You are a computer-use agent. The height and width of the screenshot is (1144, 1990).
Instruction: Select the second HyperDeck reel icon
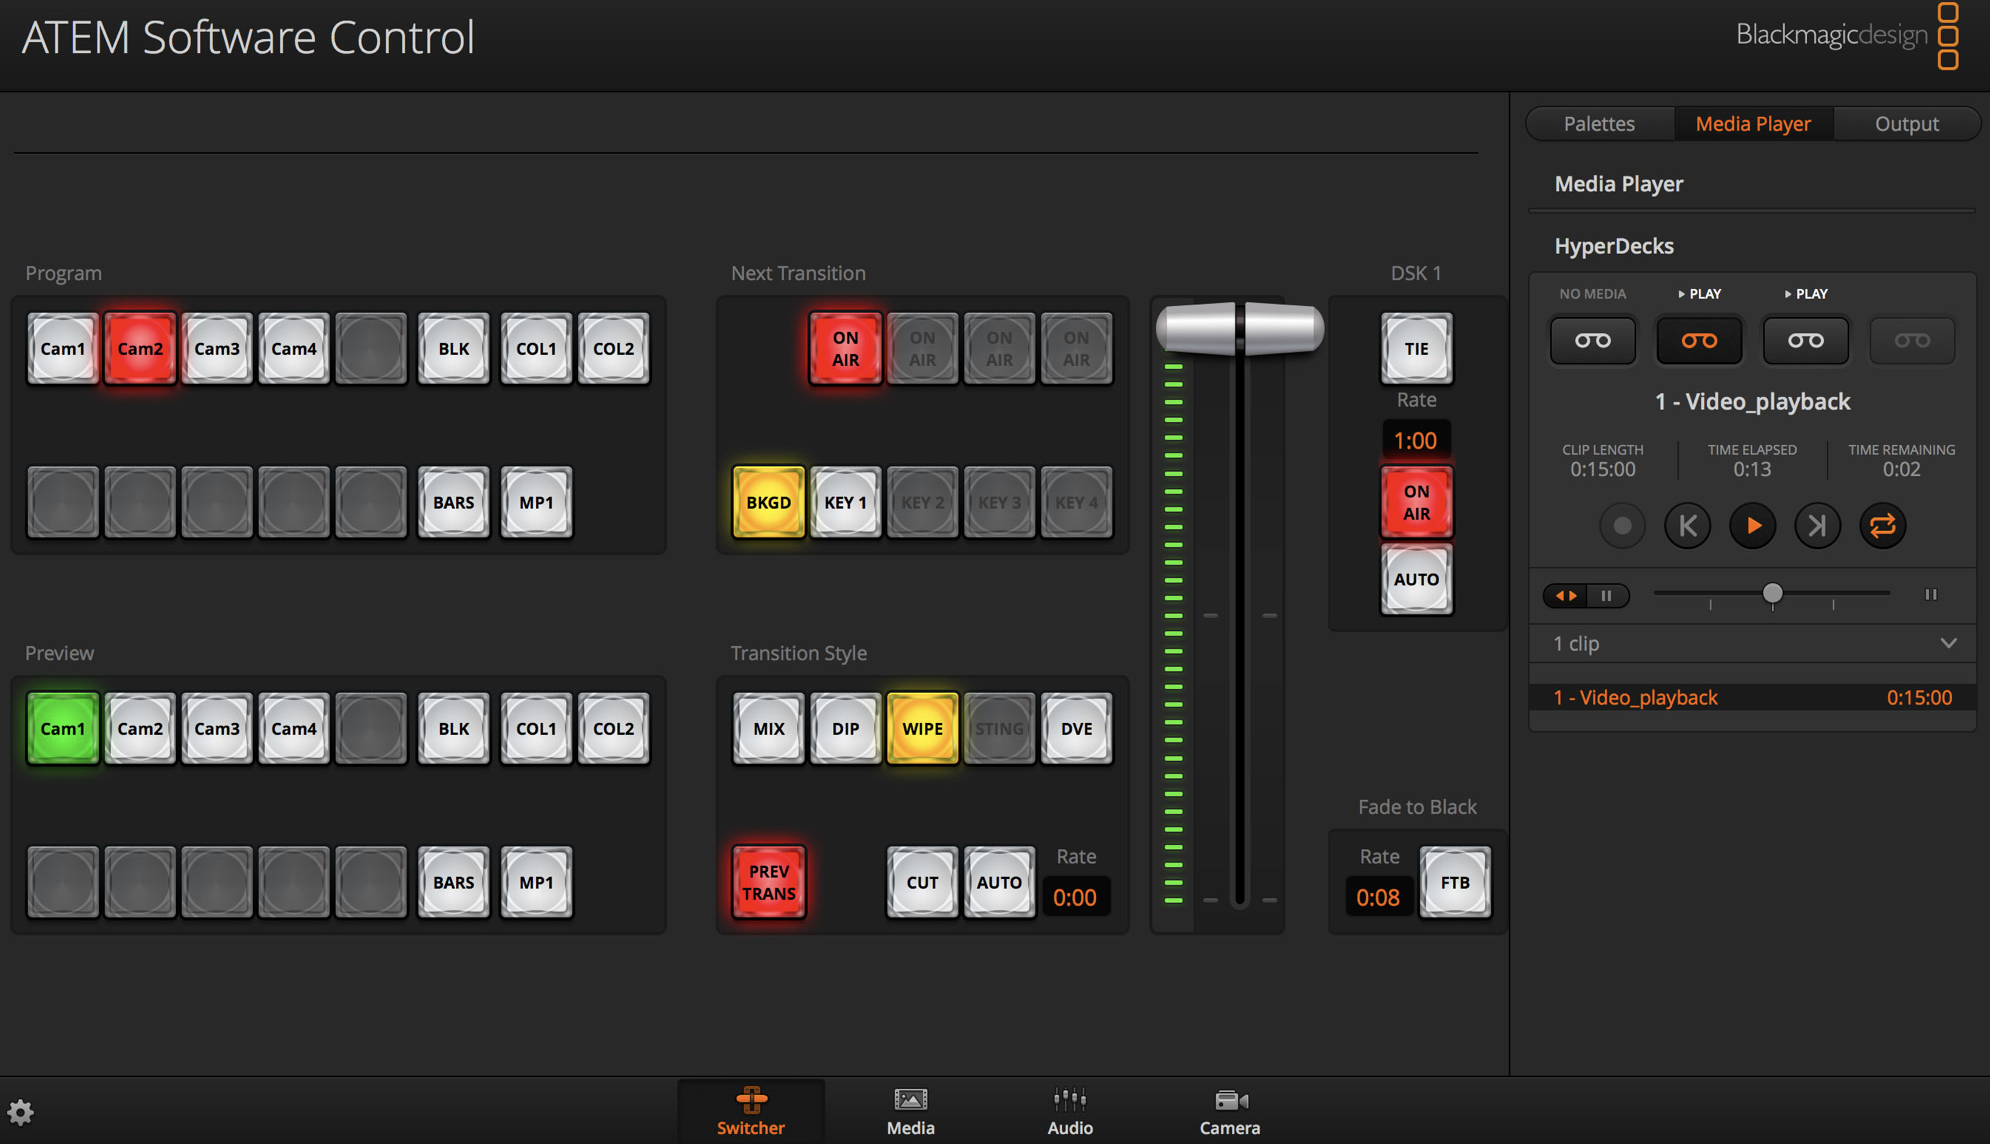pyautogui.click(x=1698, y=340)
